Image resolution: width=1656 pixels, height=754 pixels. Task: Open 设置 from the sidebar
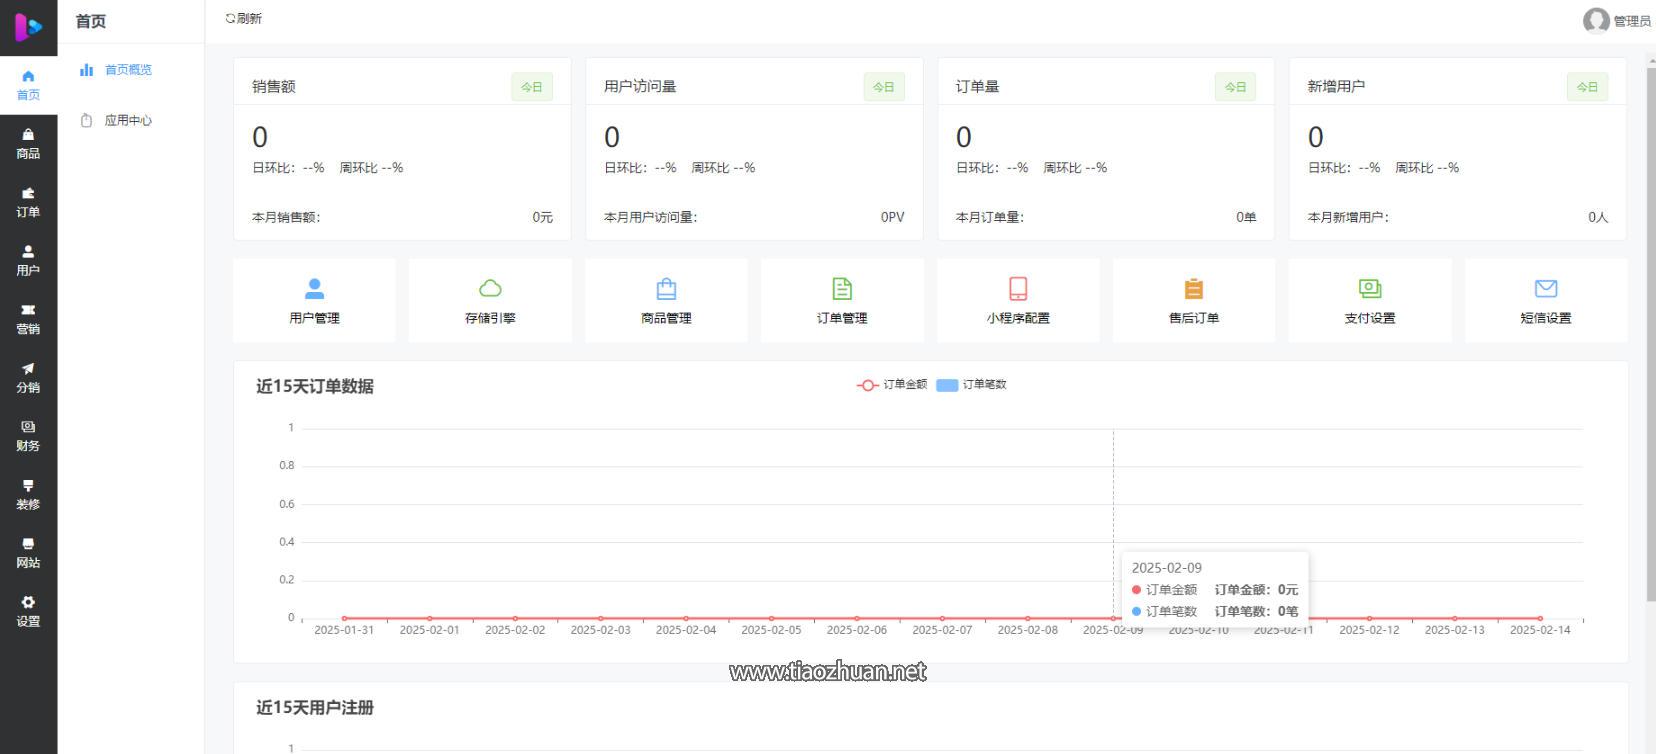pyautogui.click(x=28, y=611)
